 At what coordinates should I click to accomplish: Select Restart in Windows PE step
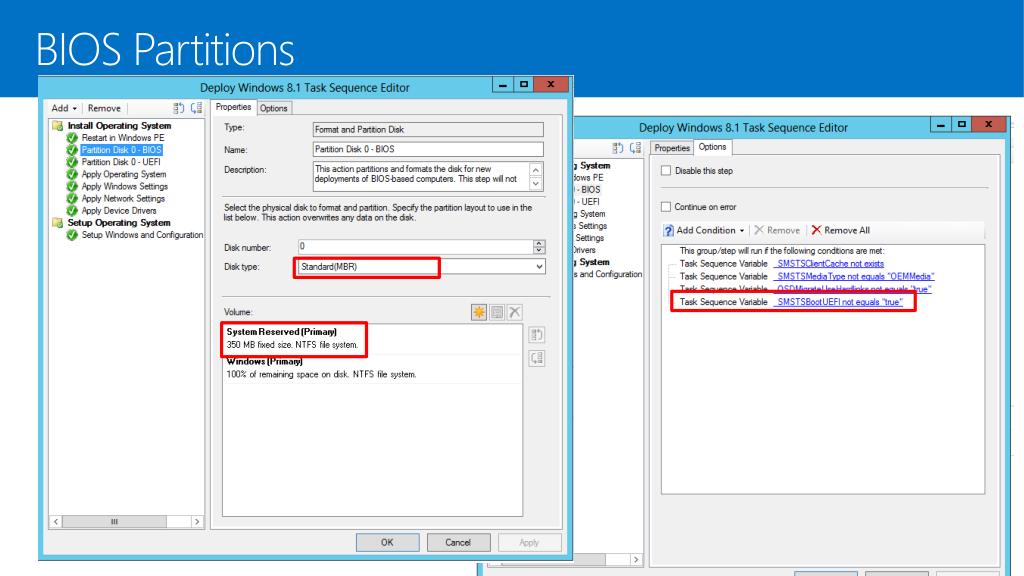123,138
